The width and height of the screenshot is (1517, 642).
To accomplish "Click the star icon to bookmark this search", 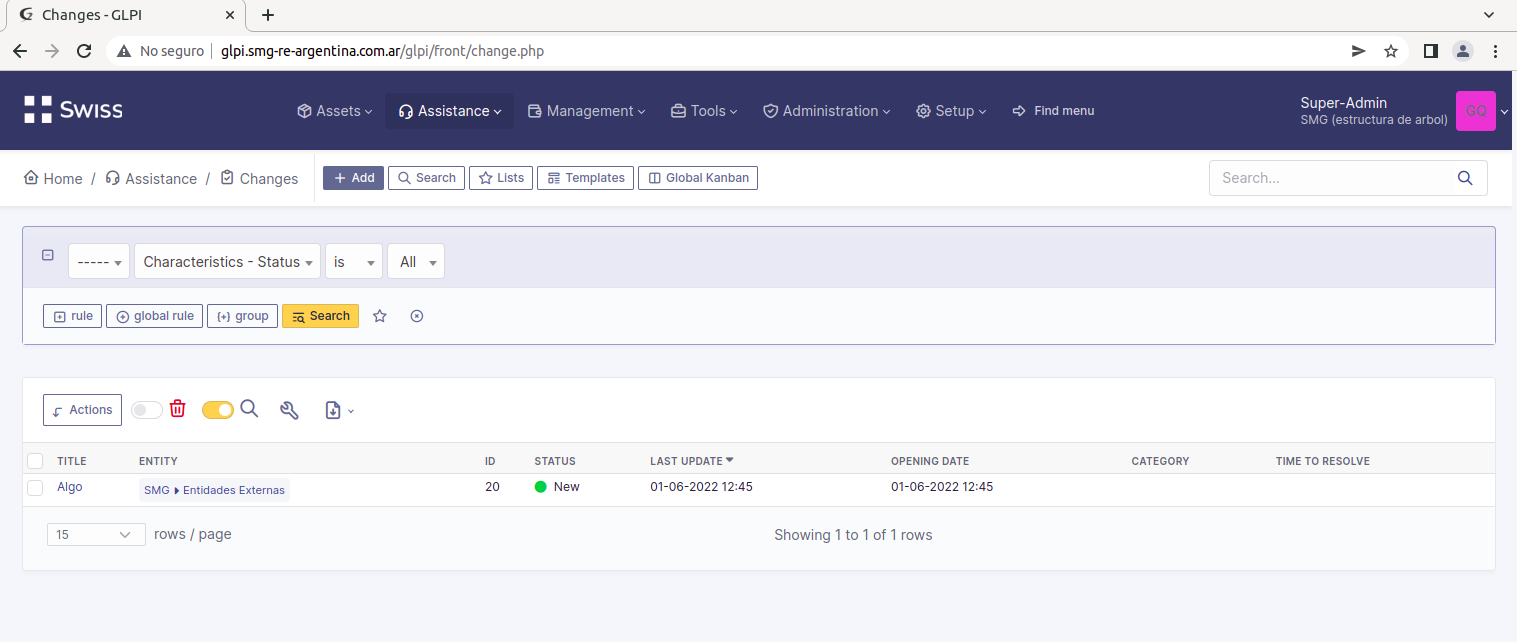I will click(379, 315).
